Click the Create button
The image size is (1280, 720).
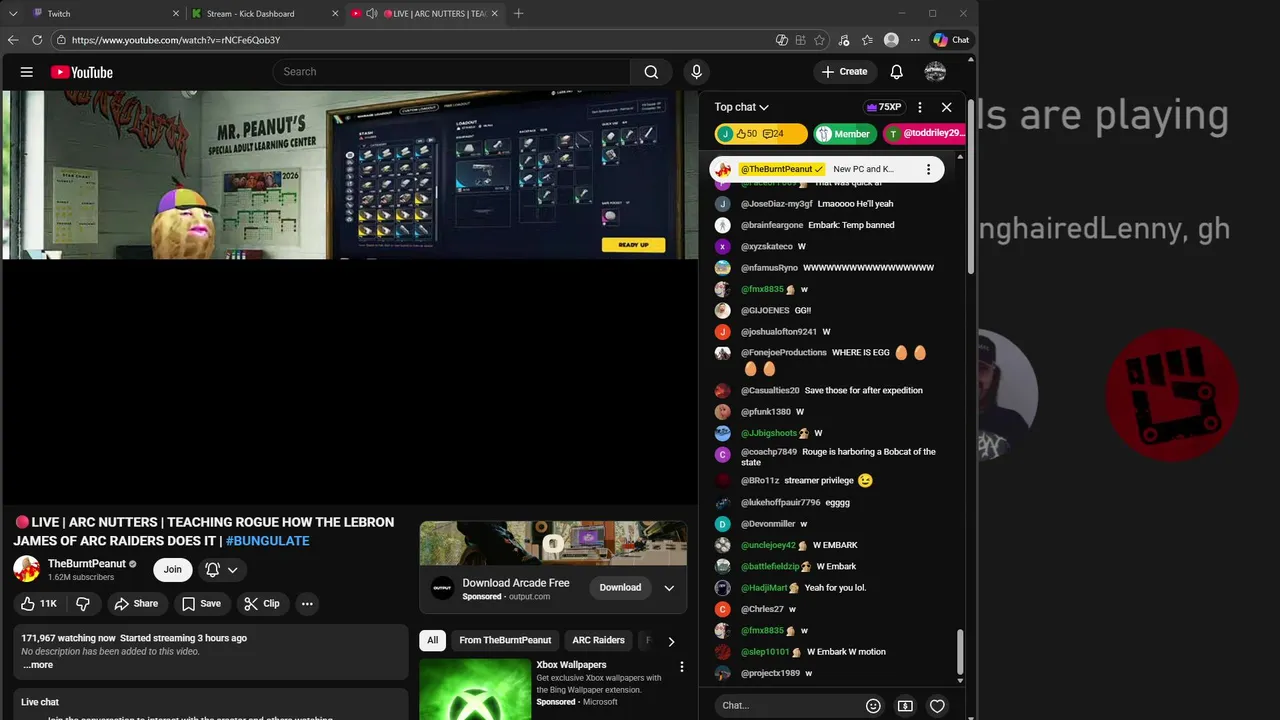coord(844,72)
